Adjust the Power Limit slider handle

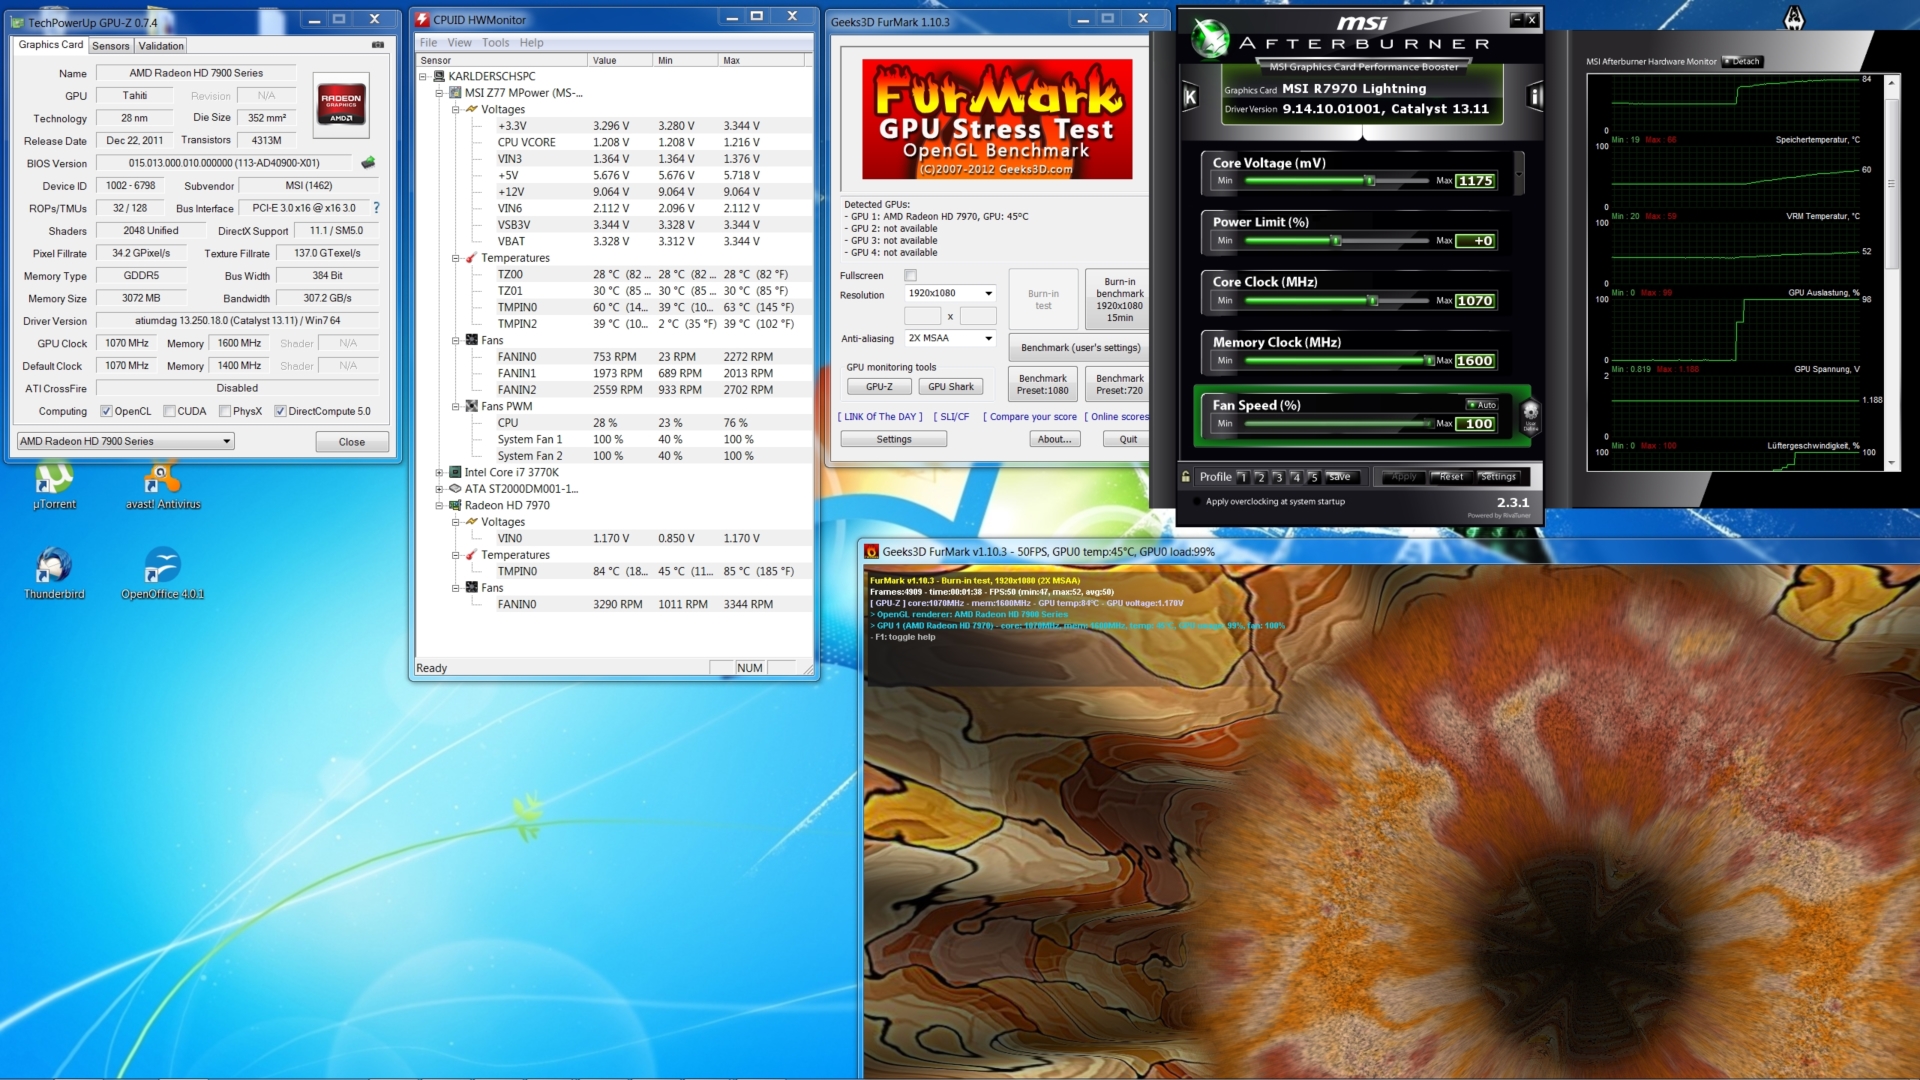coord(1336,241)
